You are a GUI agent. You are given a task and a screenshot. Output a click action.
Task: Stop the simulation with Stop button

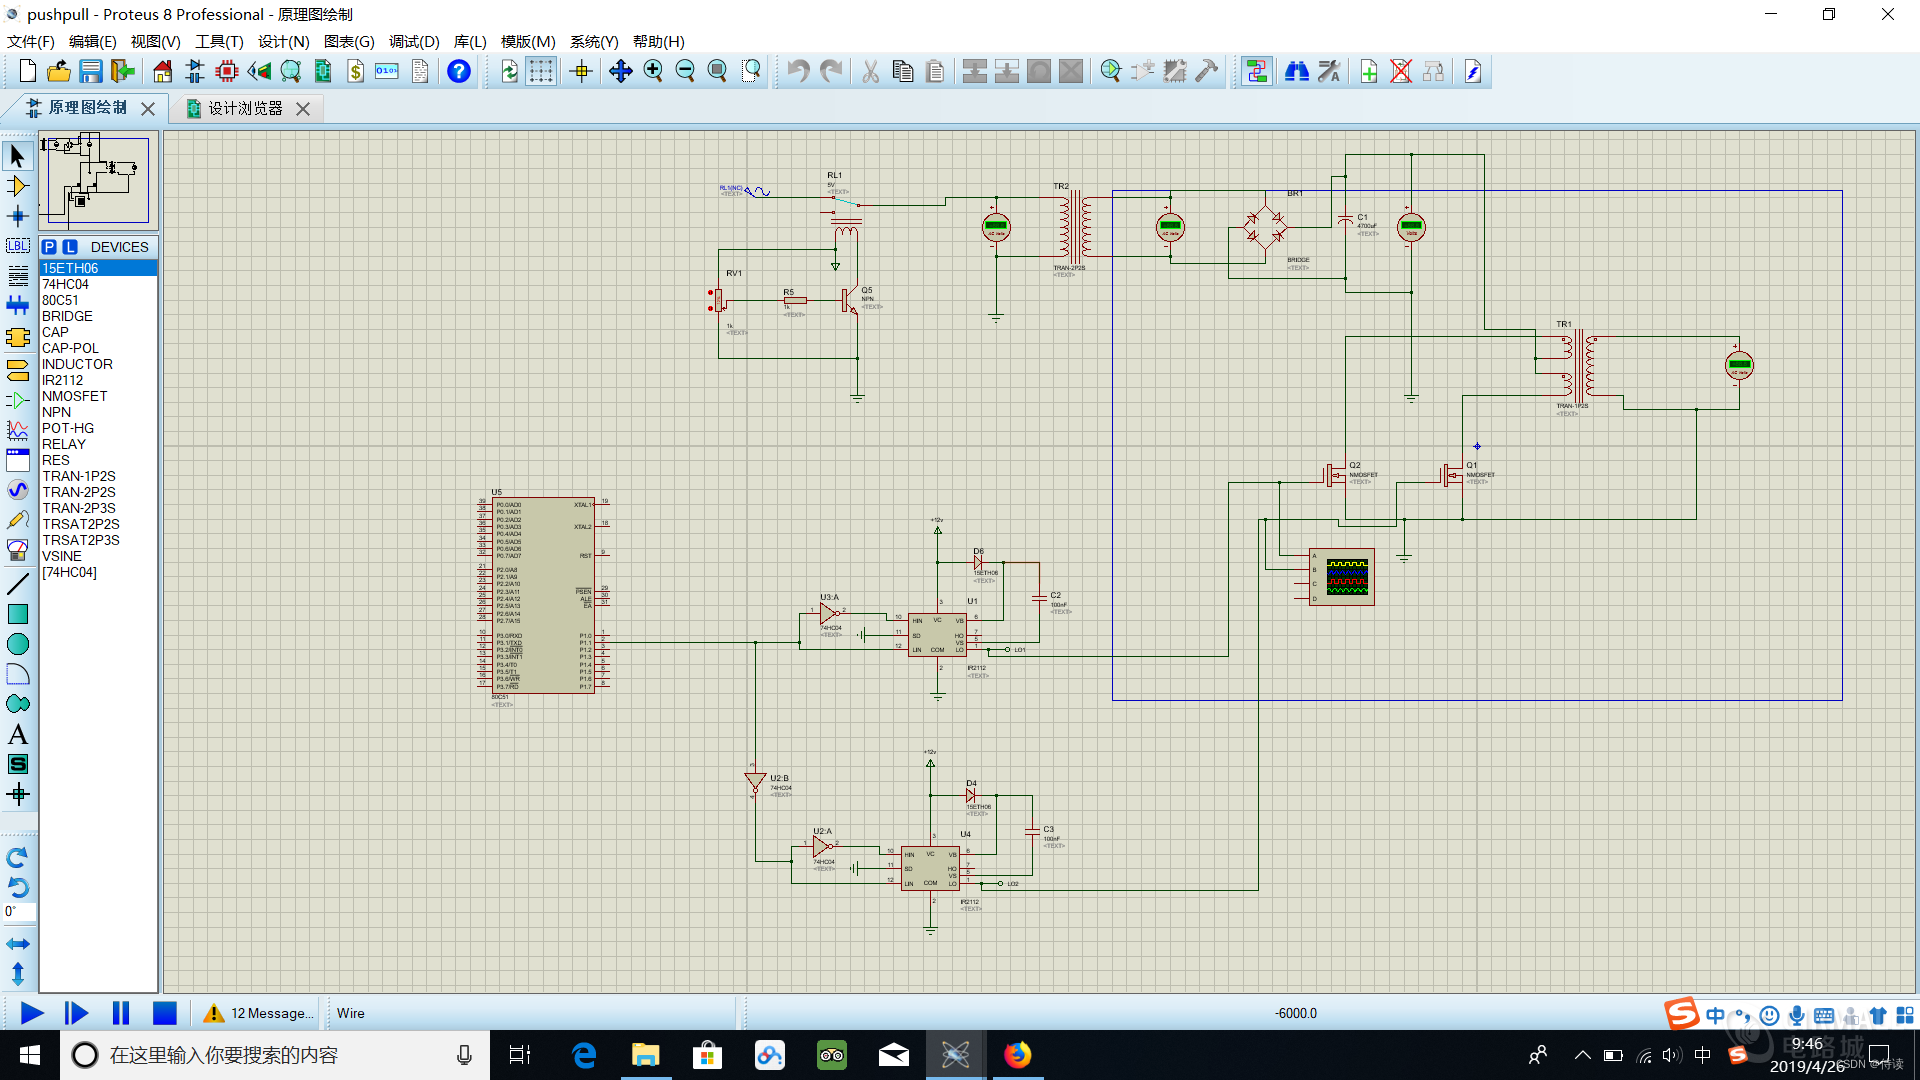click(x=164, y=1013)
